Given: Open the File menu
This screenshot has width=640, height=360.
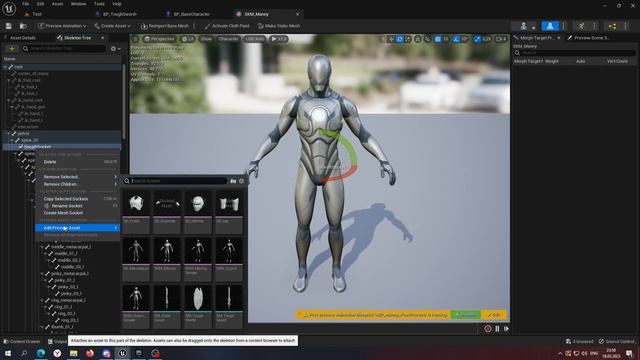Looking at the screenshot, I should 25,4.
